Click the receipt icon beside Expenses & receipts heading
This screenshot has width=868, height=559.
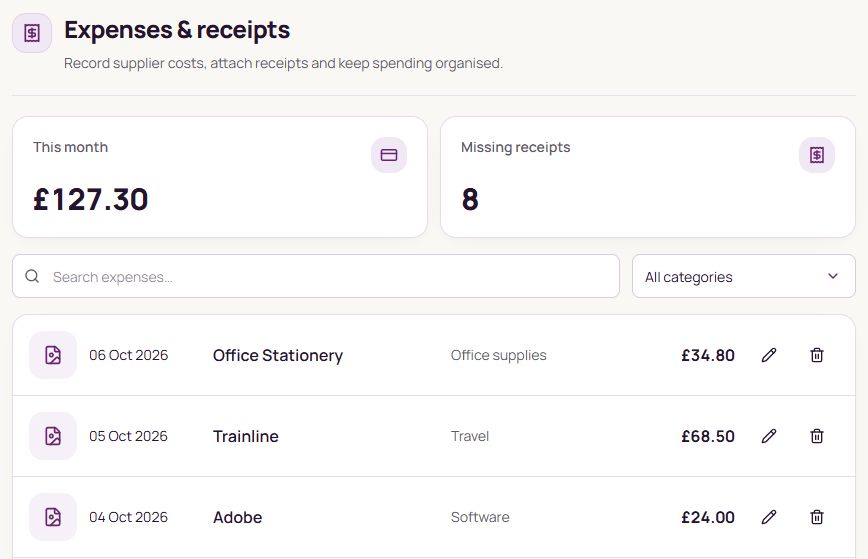click(32, 33)
